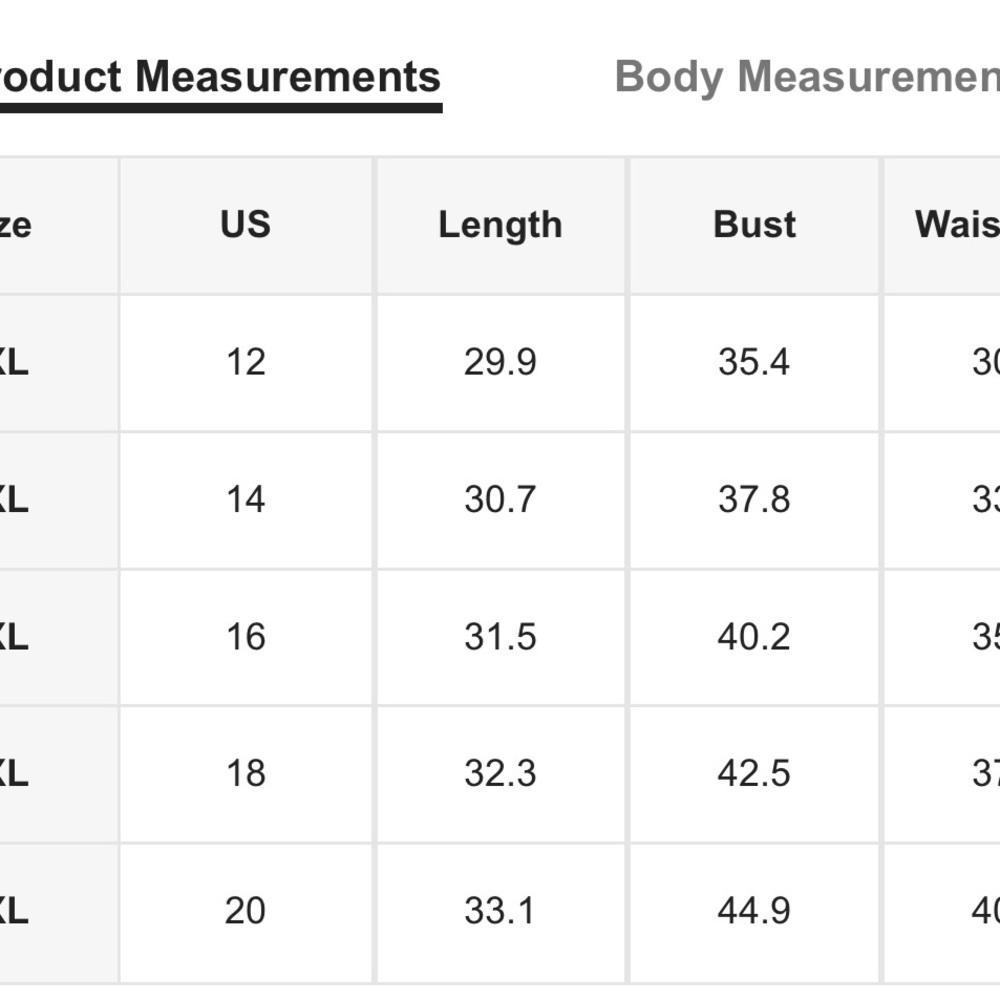
Task: Select the Length column header
Action: [500, 225]
